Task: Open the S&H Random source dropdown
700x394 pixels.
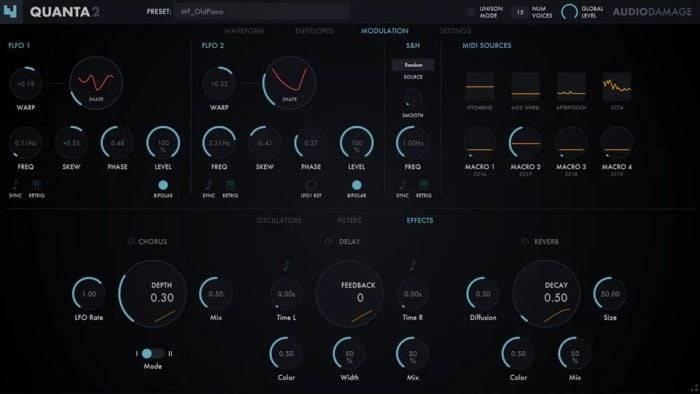Action: pos(413,65)
